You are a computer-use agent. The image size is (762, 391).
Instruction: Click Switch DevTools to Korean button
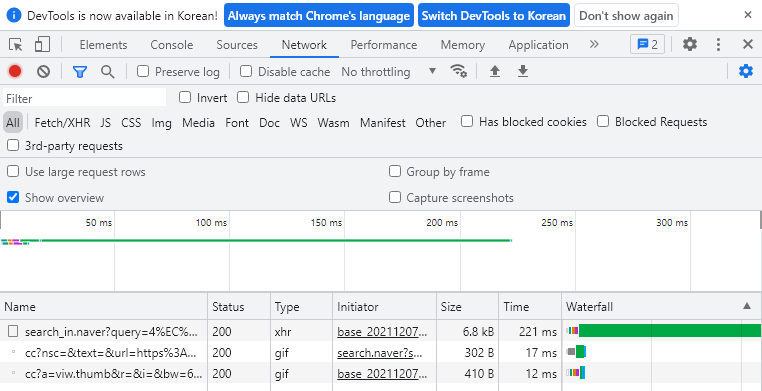coord(494,16)
